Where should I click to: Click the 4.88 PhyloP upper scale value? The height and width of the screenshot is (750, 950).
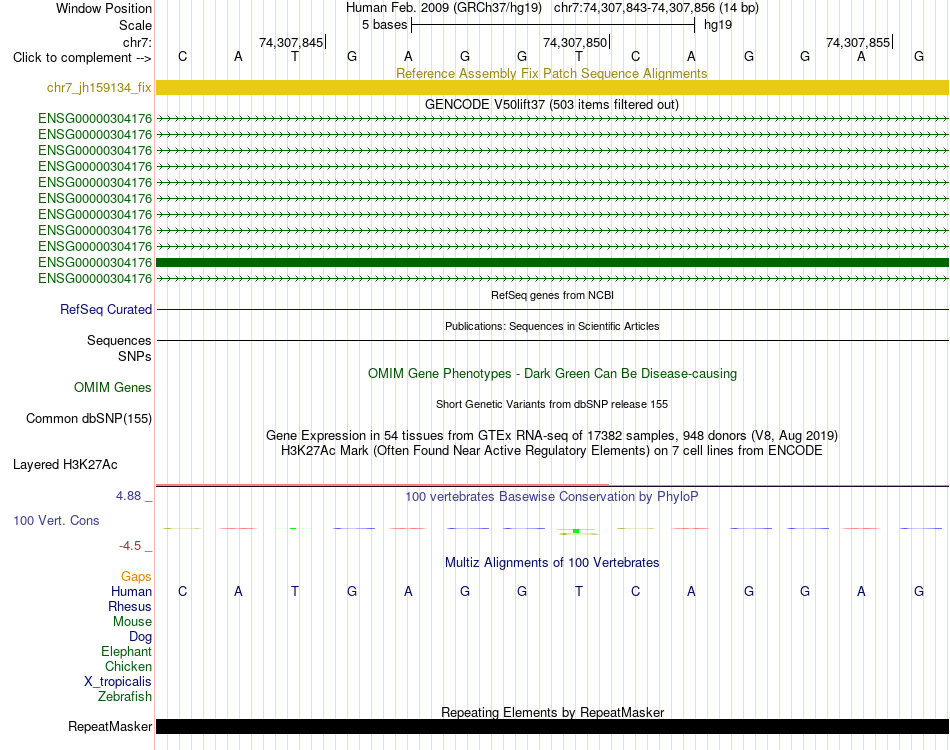(x=128, y=496)
